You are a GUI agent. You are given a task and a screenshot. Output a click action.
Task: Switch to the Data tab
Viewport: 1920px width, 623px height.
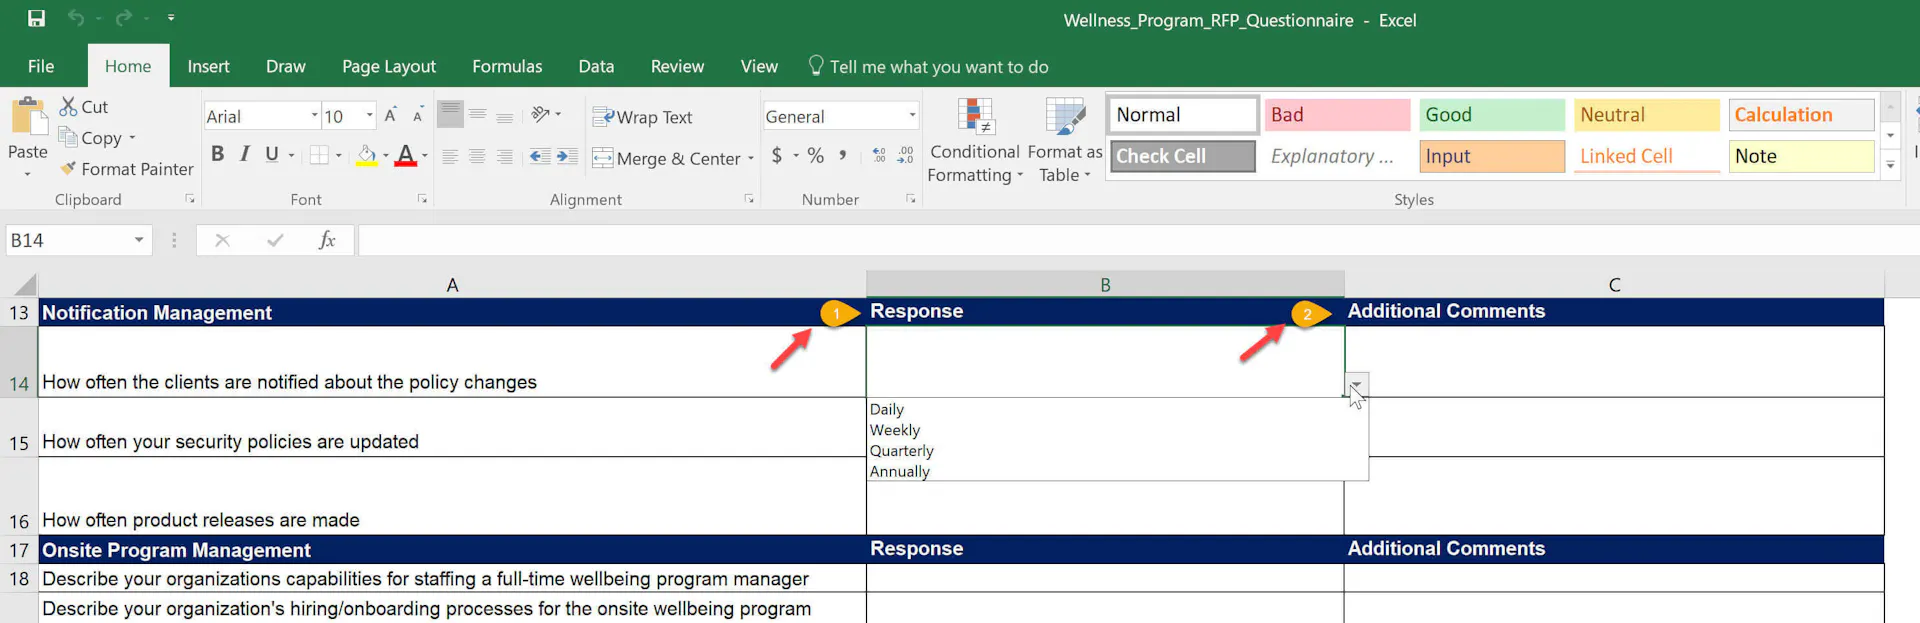tap(596, 66)
